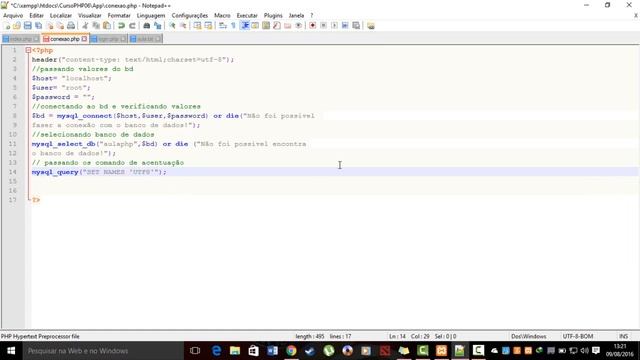The image size is (640, 360).
Task: Open the Arquivo menu
Action: [13, 16]
